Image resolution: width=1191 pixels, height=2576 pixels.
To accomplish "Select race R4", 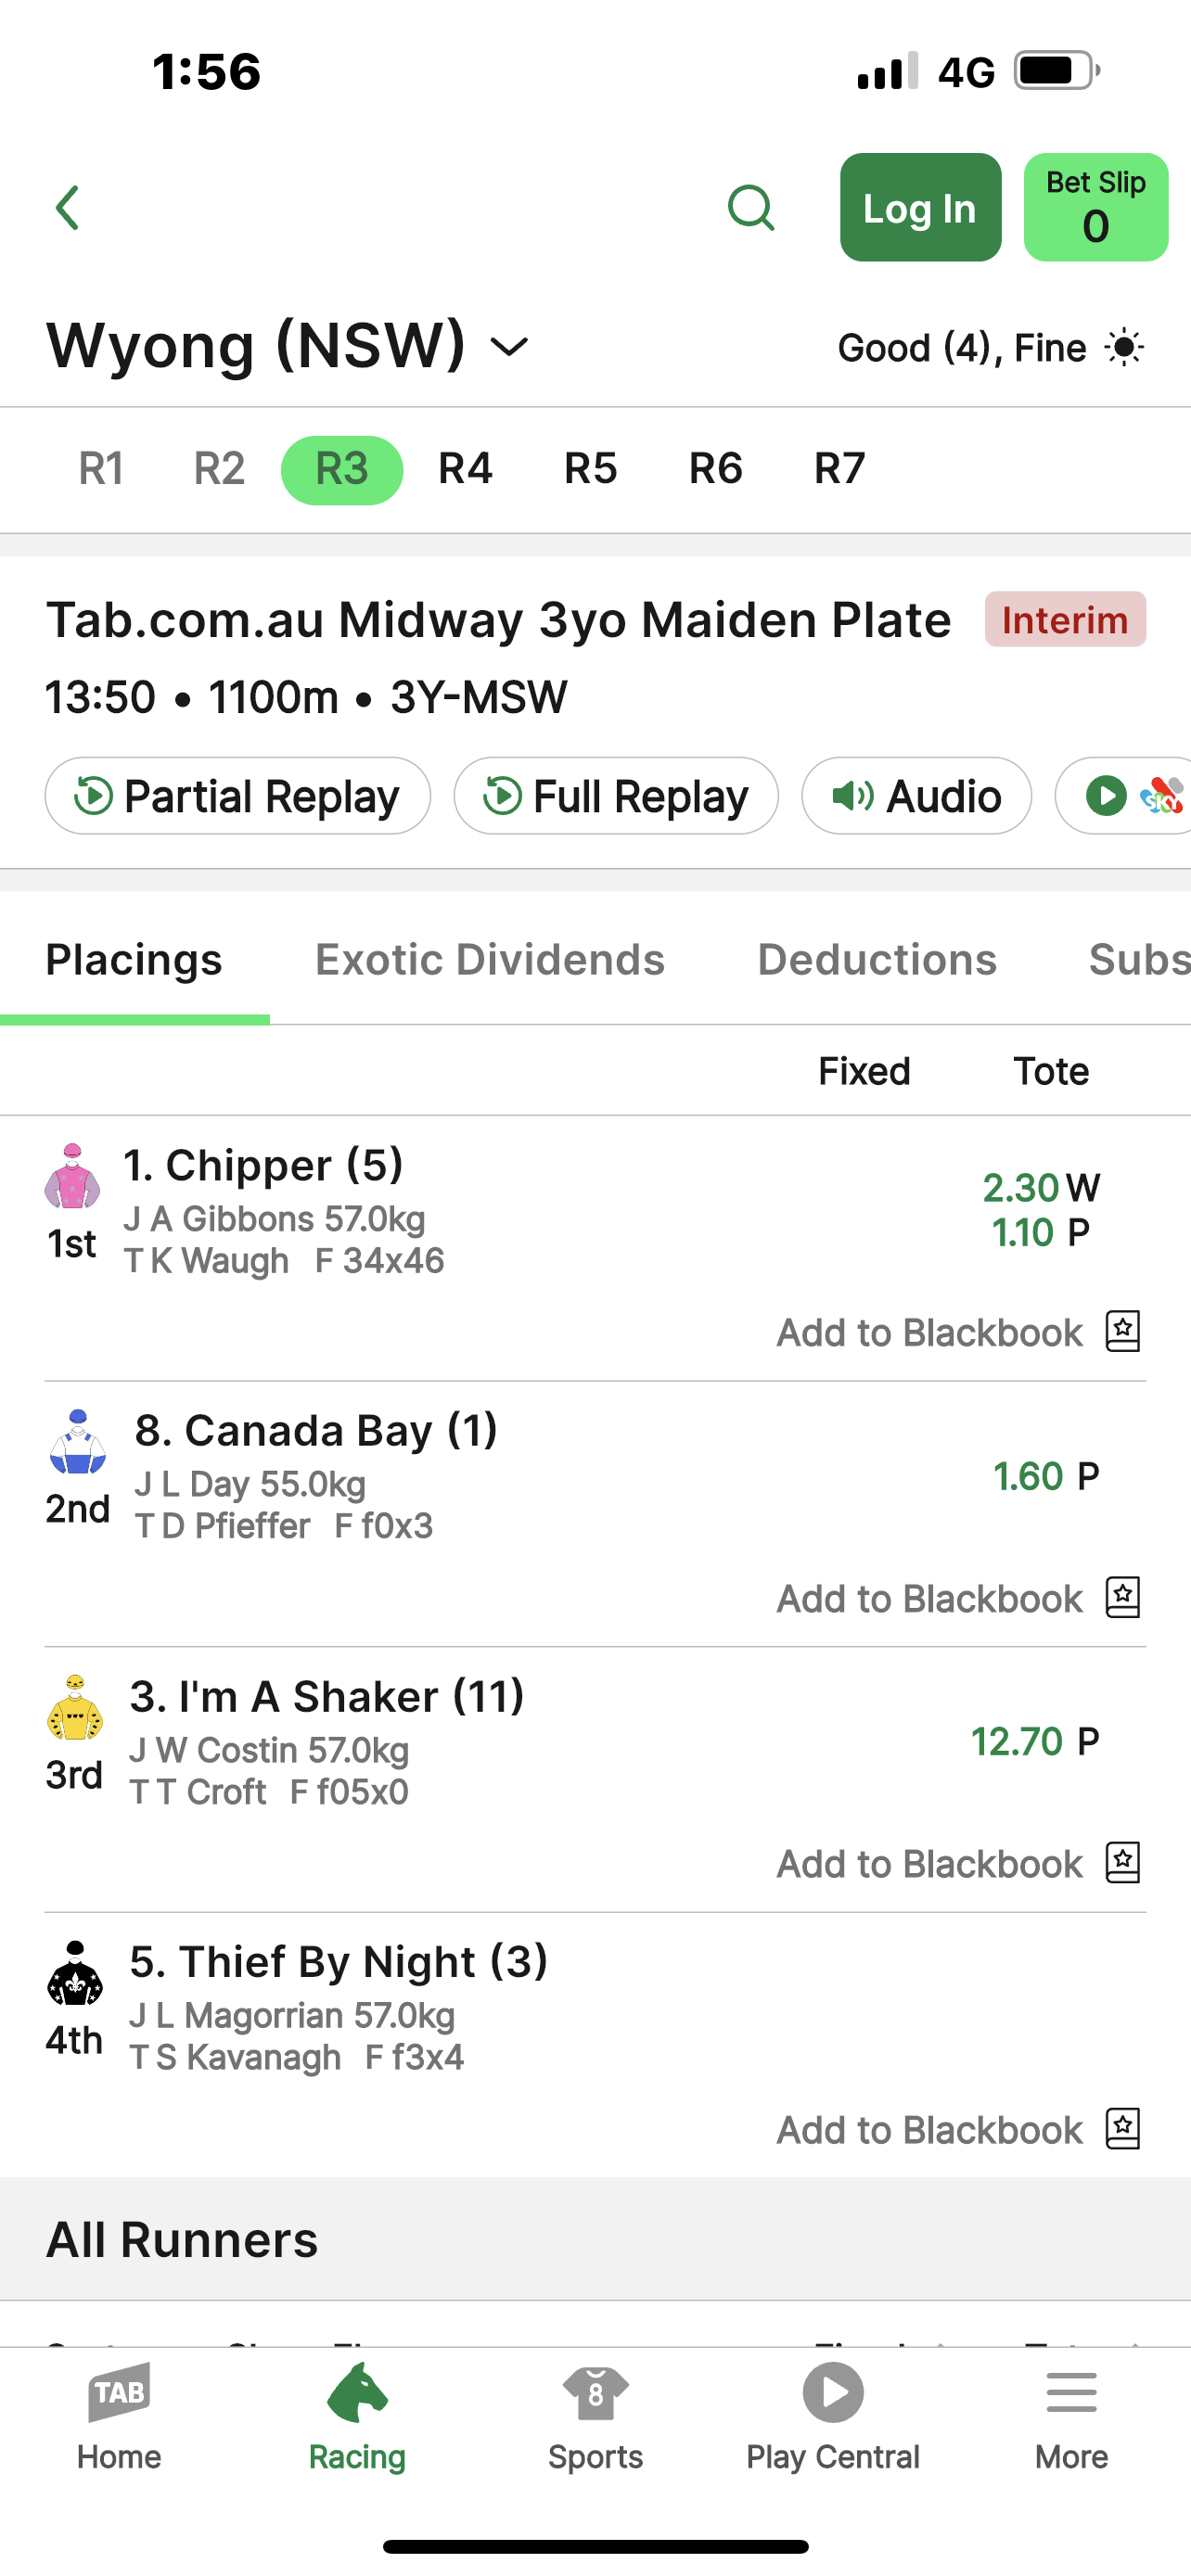I will click(465, 469).
